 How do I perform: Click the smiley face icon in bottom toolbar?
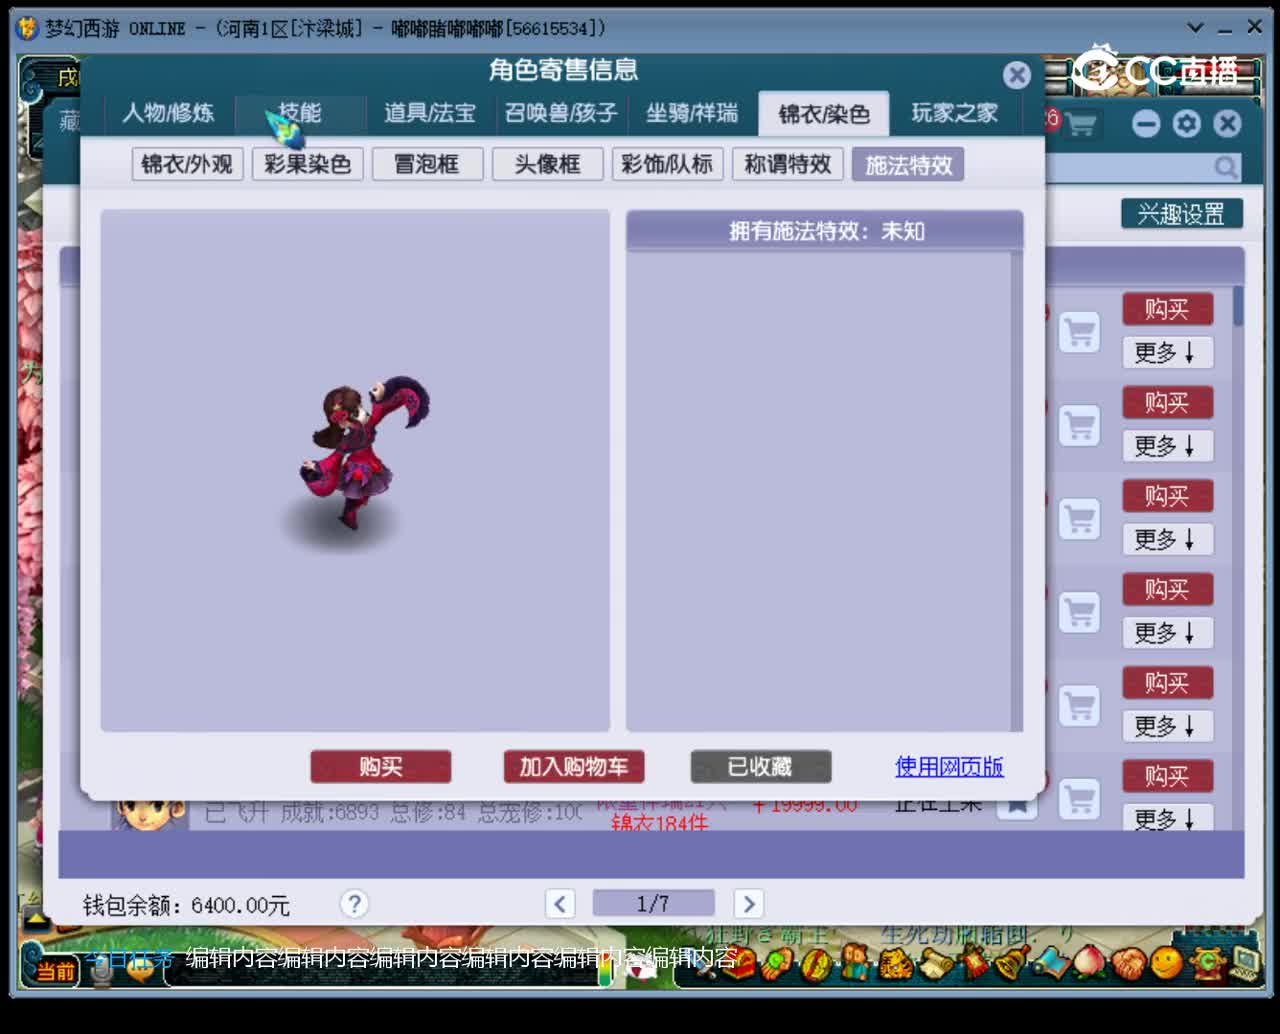tap(1166, 964)
